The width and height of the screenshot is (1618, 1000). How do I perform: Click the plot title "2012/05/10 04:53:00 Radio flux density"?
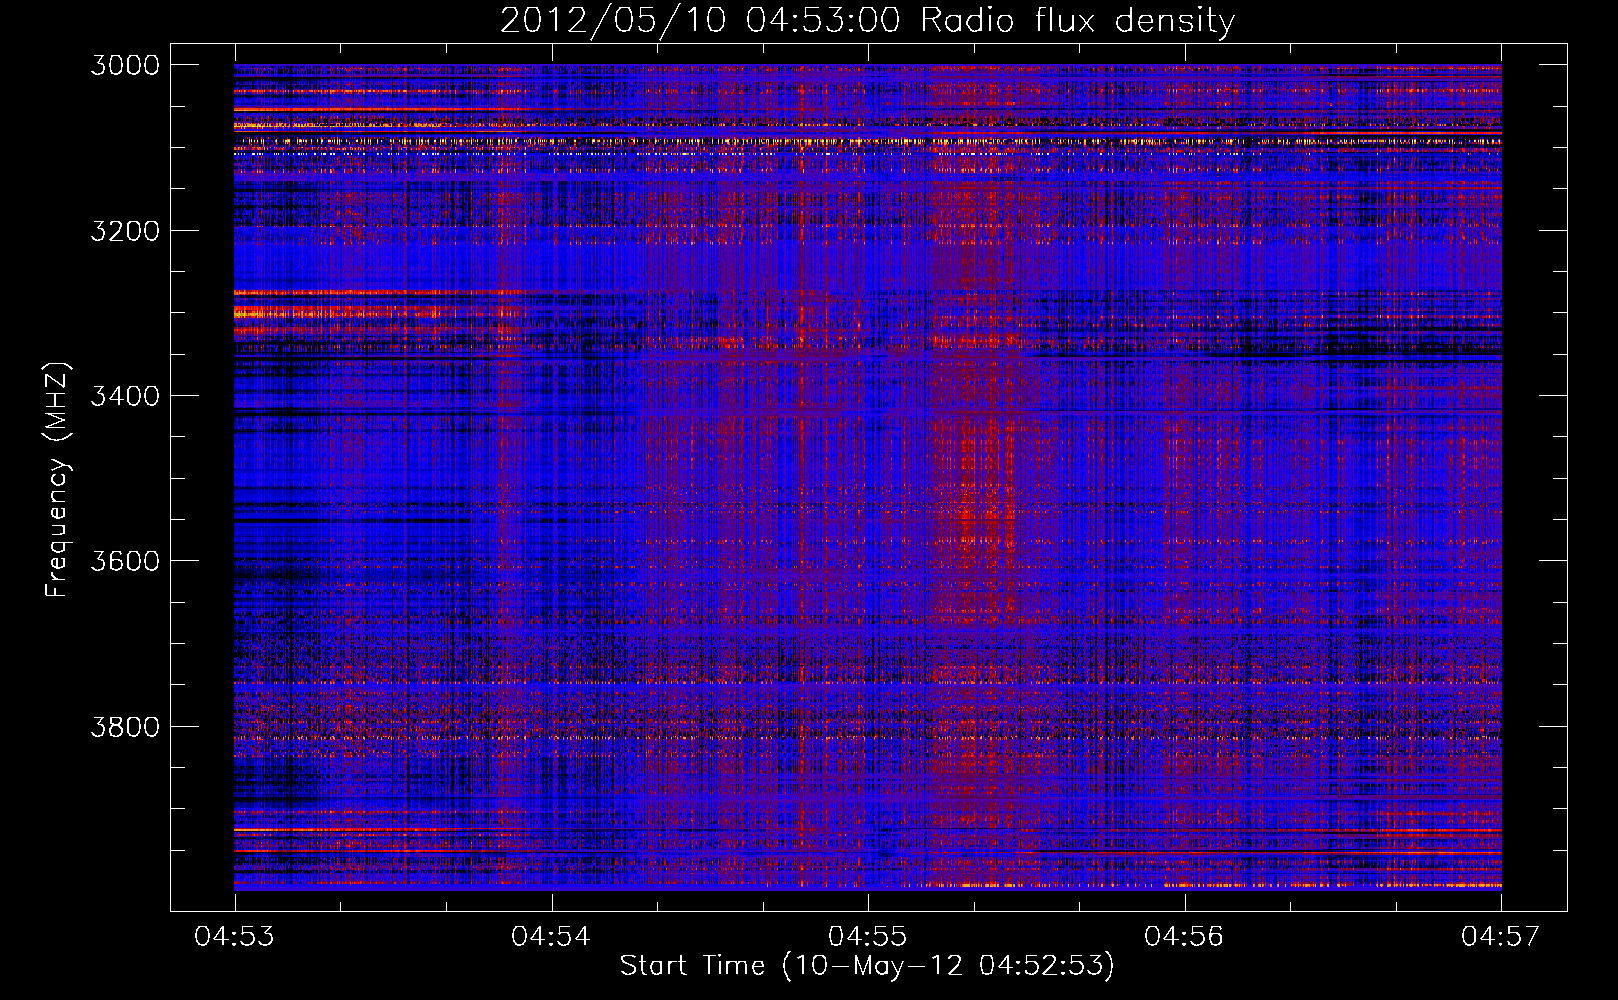pyautogui.click(x=868, y=21)
